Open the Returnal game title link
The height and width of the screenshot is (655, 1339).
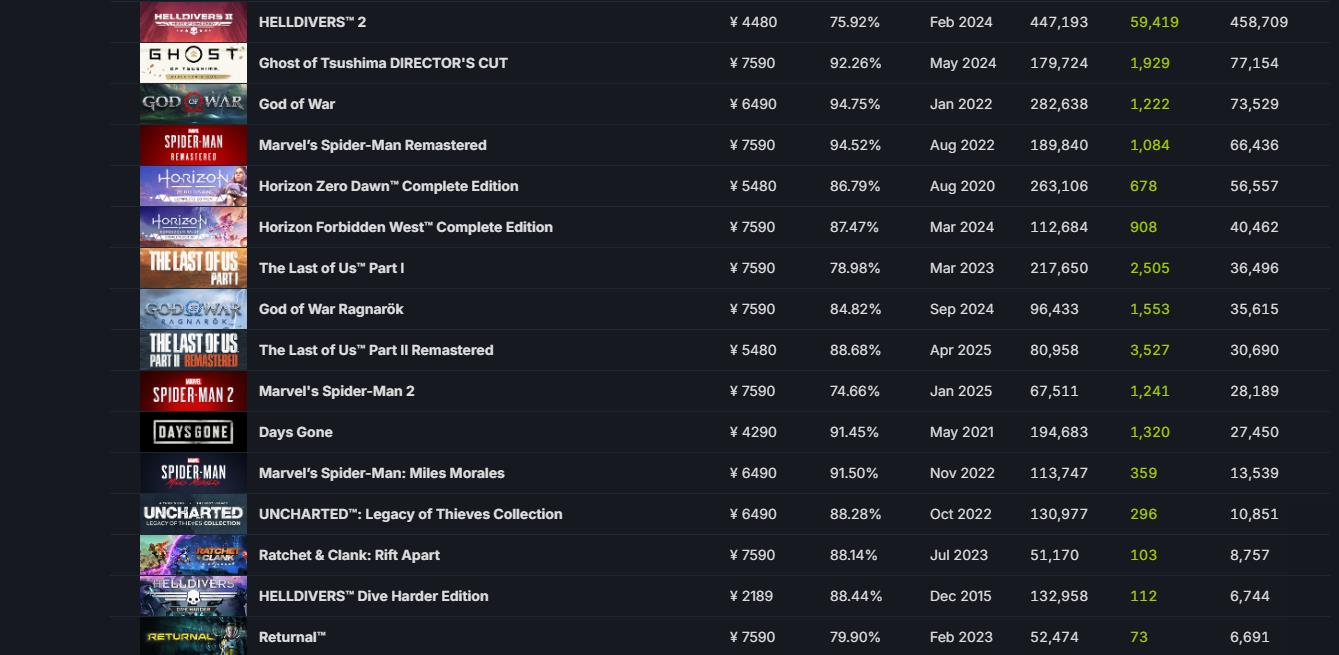tap(292, 637)
